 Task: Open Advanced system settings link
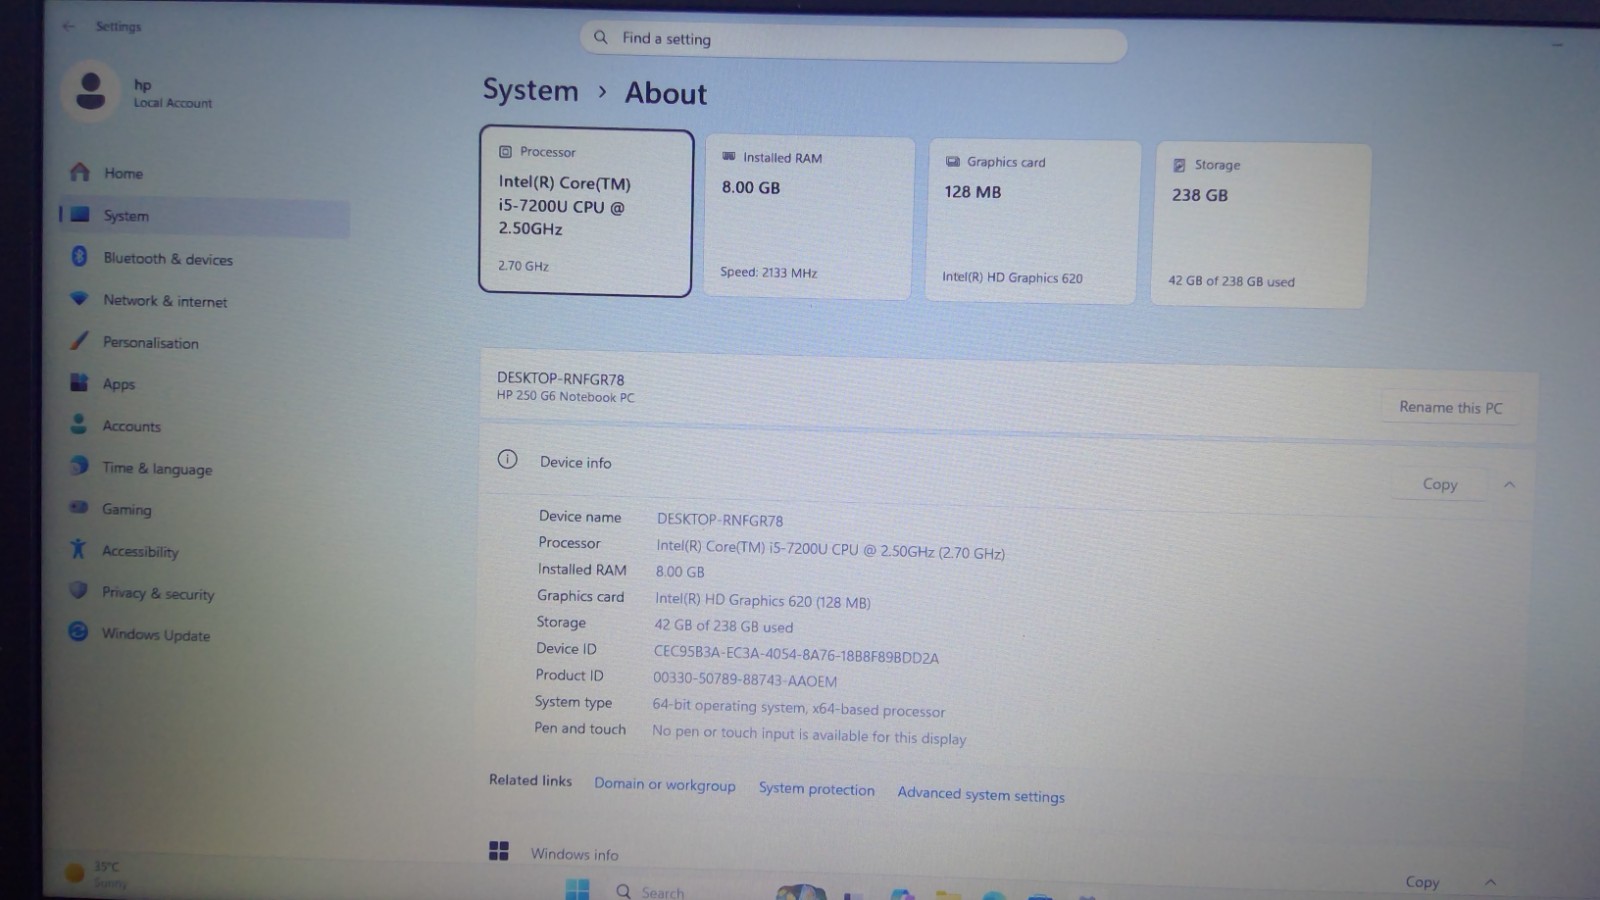[x=981, y=794]
